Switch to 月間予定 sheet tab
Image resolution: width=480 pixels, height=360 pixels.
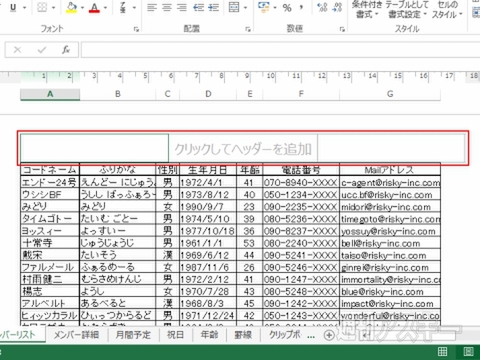[133, 334]
